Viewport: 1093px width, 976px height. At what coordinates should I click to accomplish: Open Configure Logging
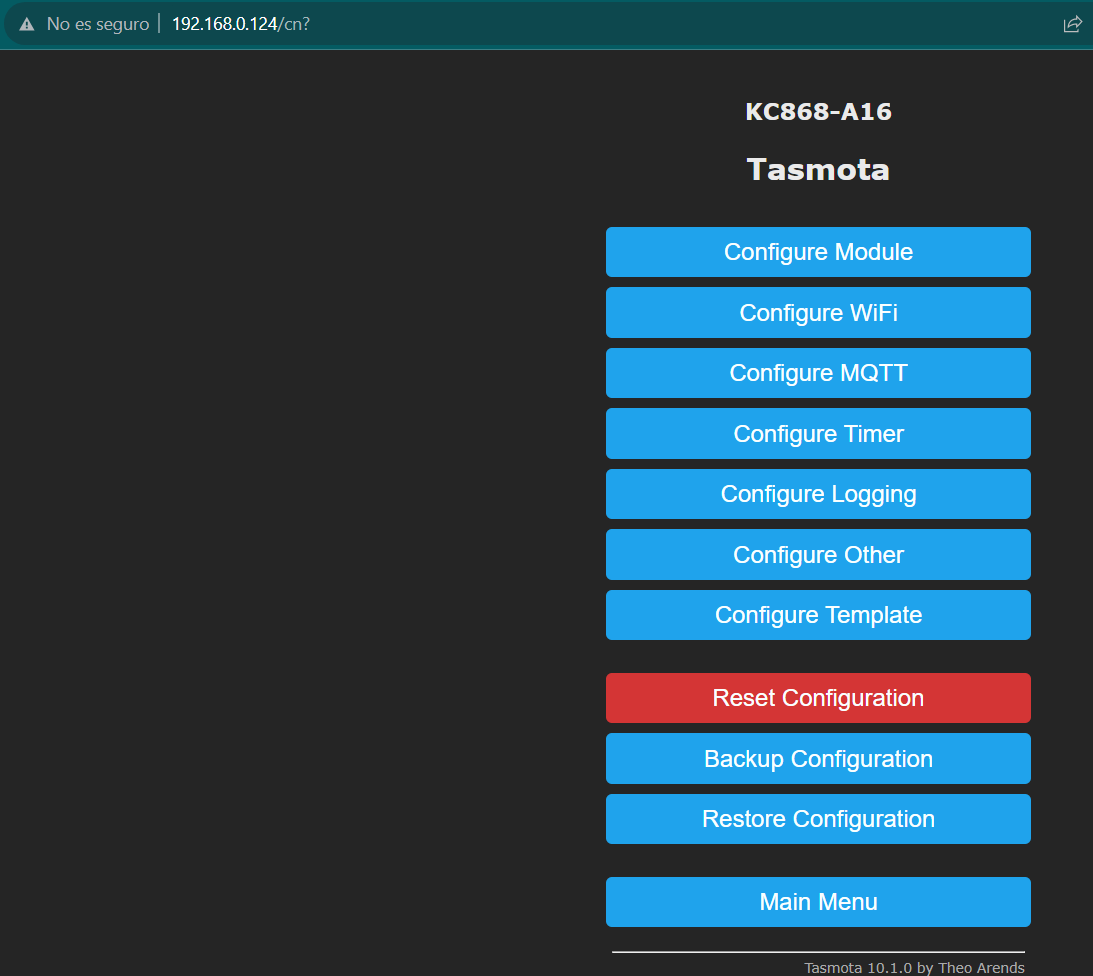pos(818,494)
